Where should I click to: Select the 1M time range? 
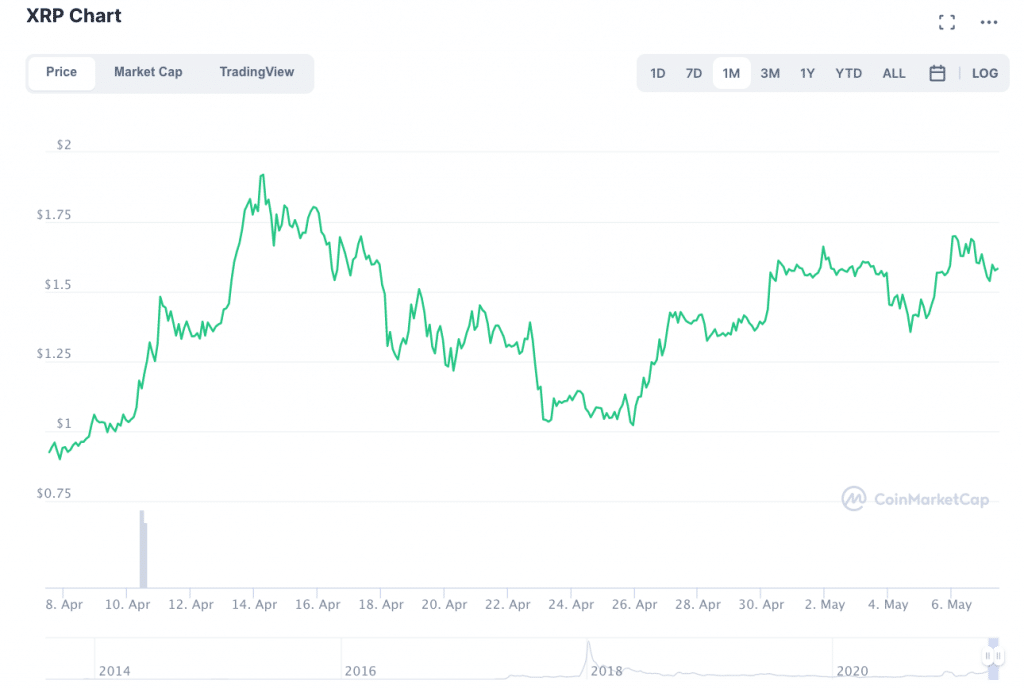(731, 73)
